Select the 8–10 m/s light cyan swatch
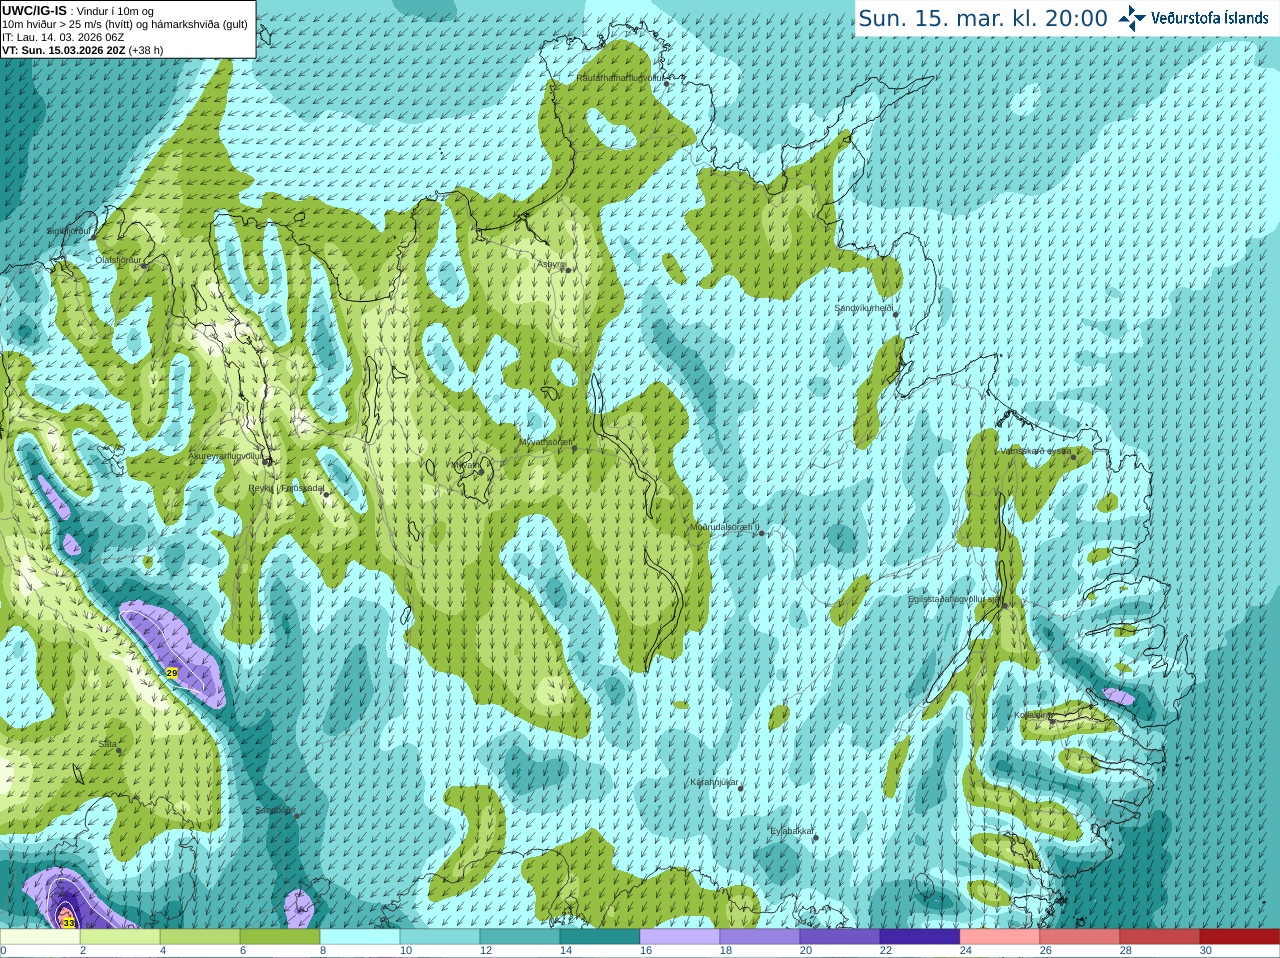Viewport: 1280px width, 958px height. [x=360, y=937]
